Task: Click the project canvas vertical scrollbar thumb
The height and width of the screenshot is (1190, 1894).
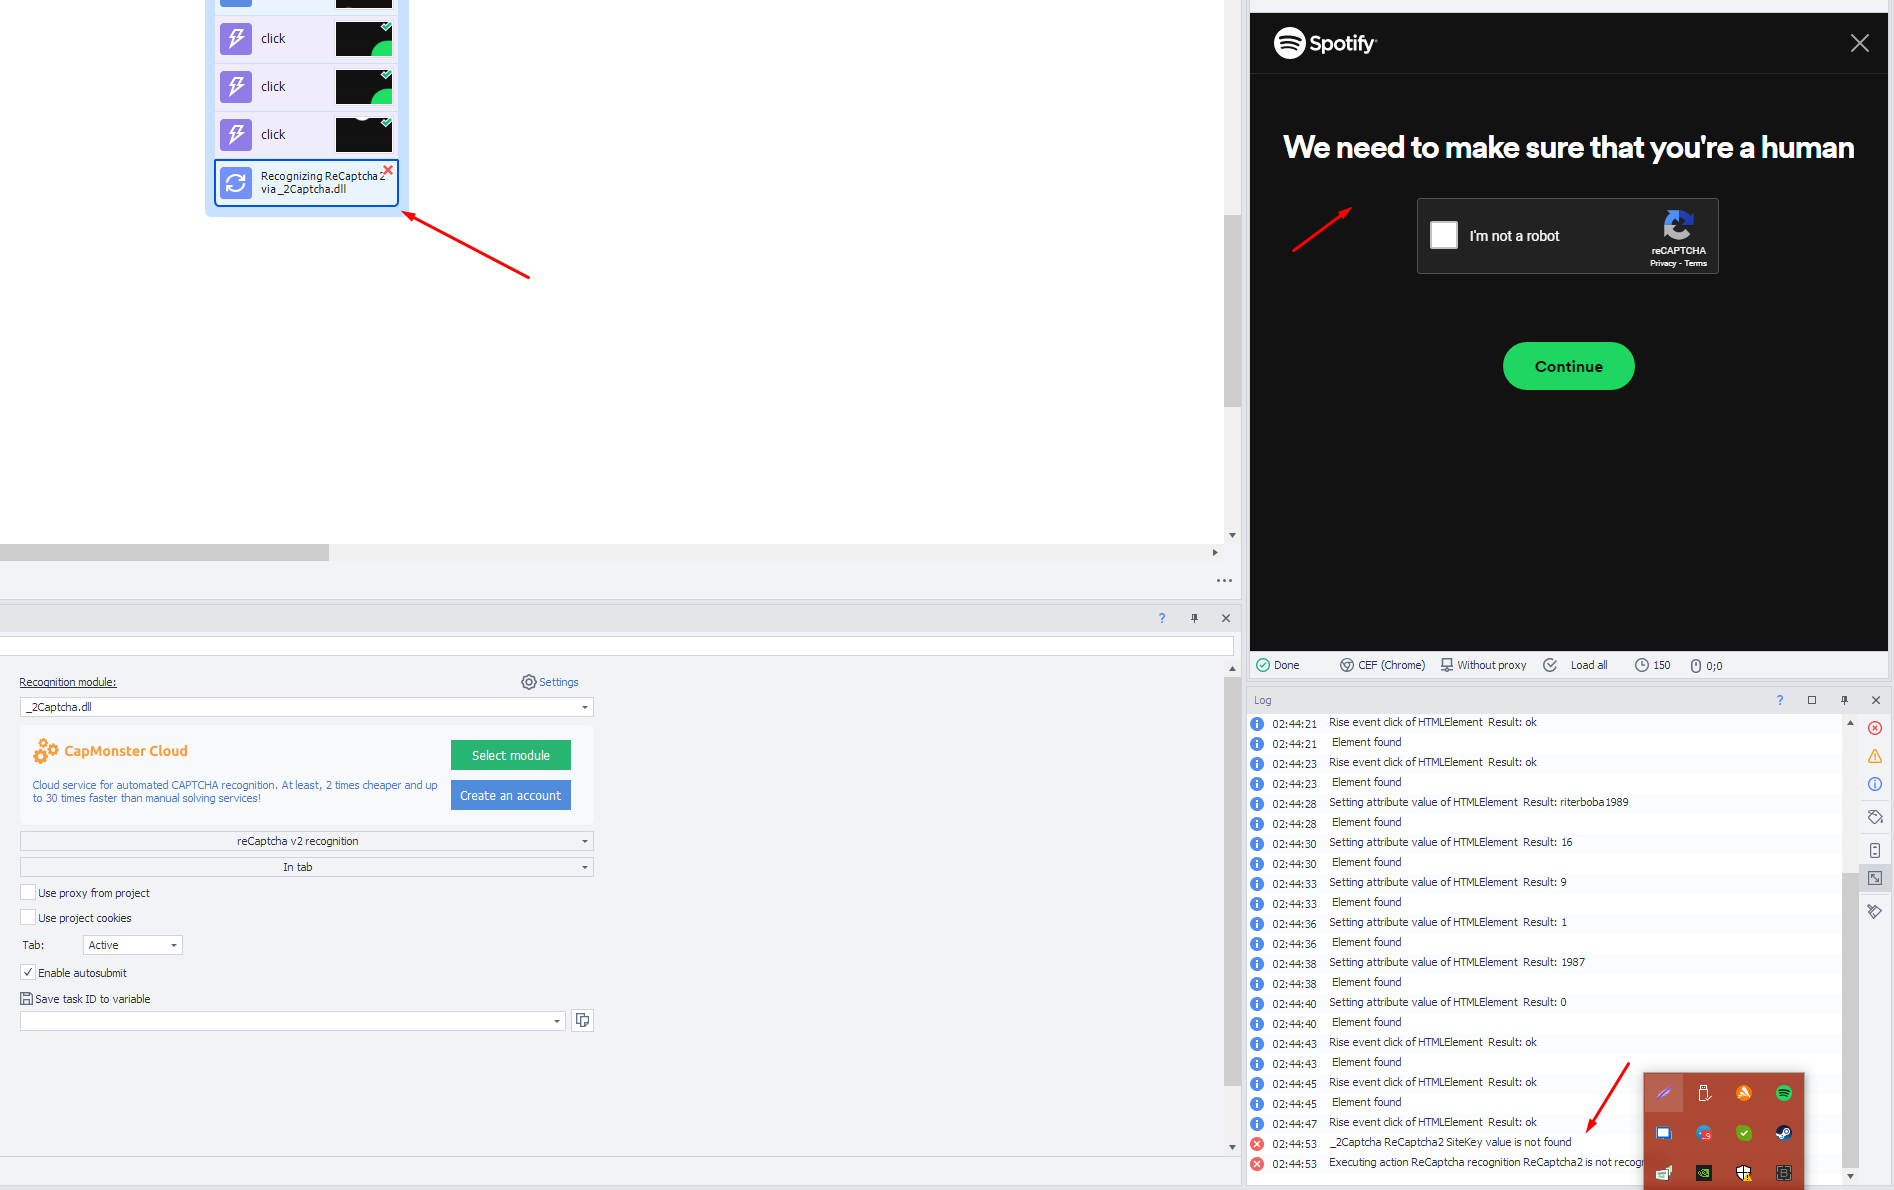Action: click(1232, 310)
